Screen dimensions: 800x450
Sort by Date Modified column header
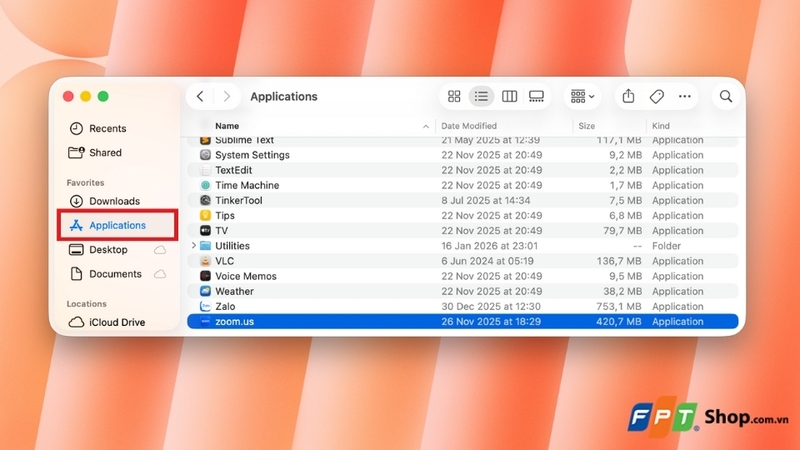(469, 126)
